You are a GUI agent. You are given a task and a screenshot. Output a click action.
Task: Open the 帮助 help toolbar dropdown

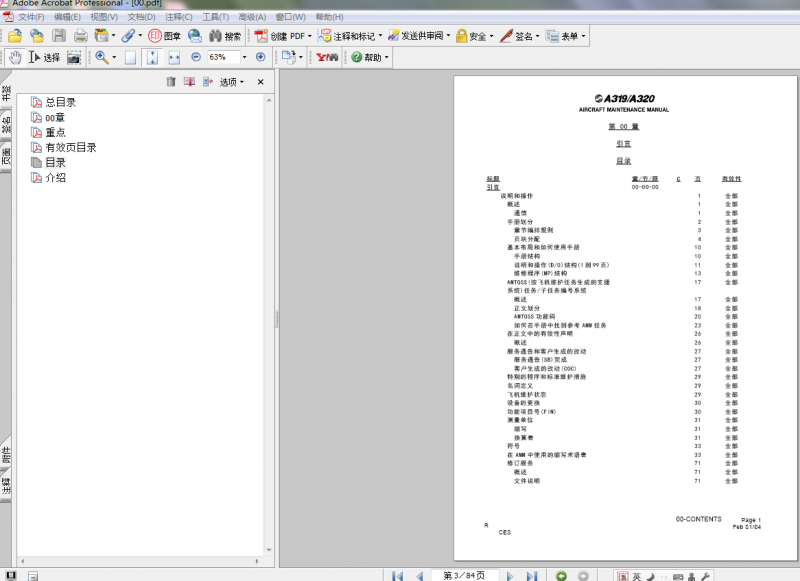387,57
